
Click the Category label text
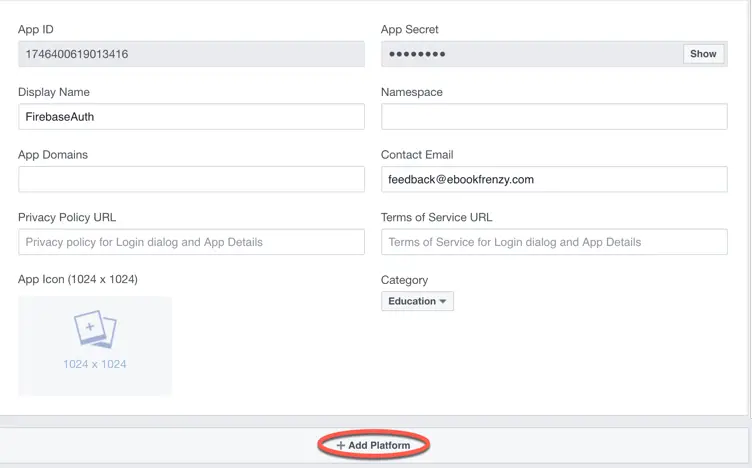tap(404, 280)
